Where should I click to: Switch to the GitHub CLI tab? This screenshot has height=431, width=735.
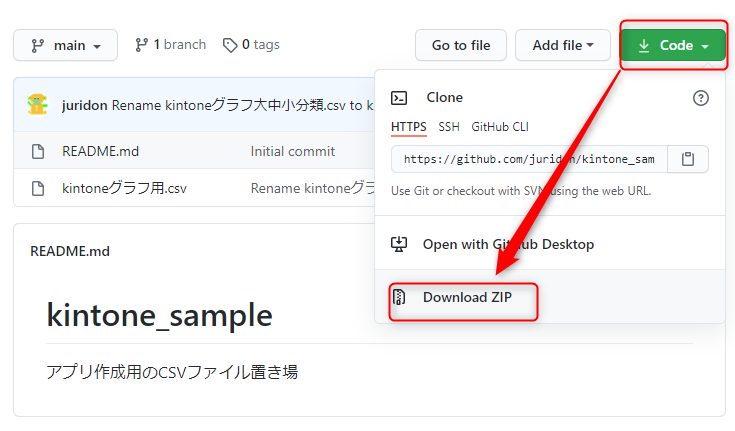click(500, 127)
